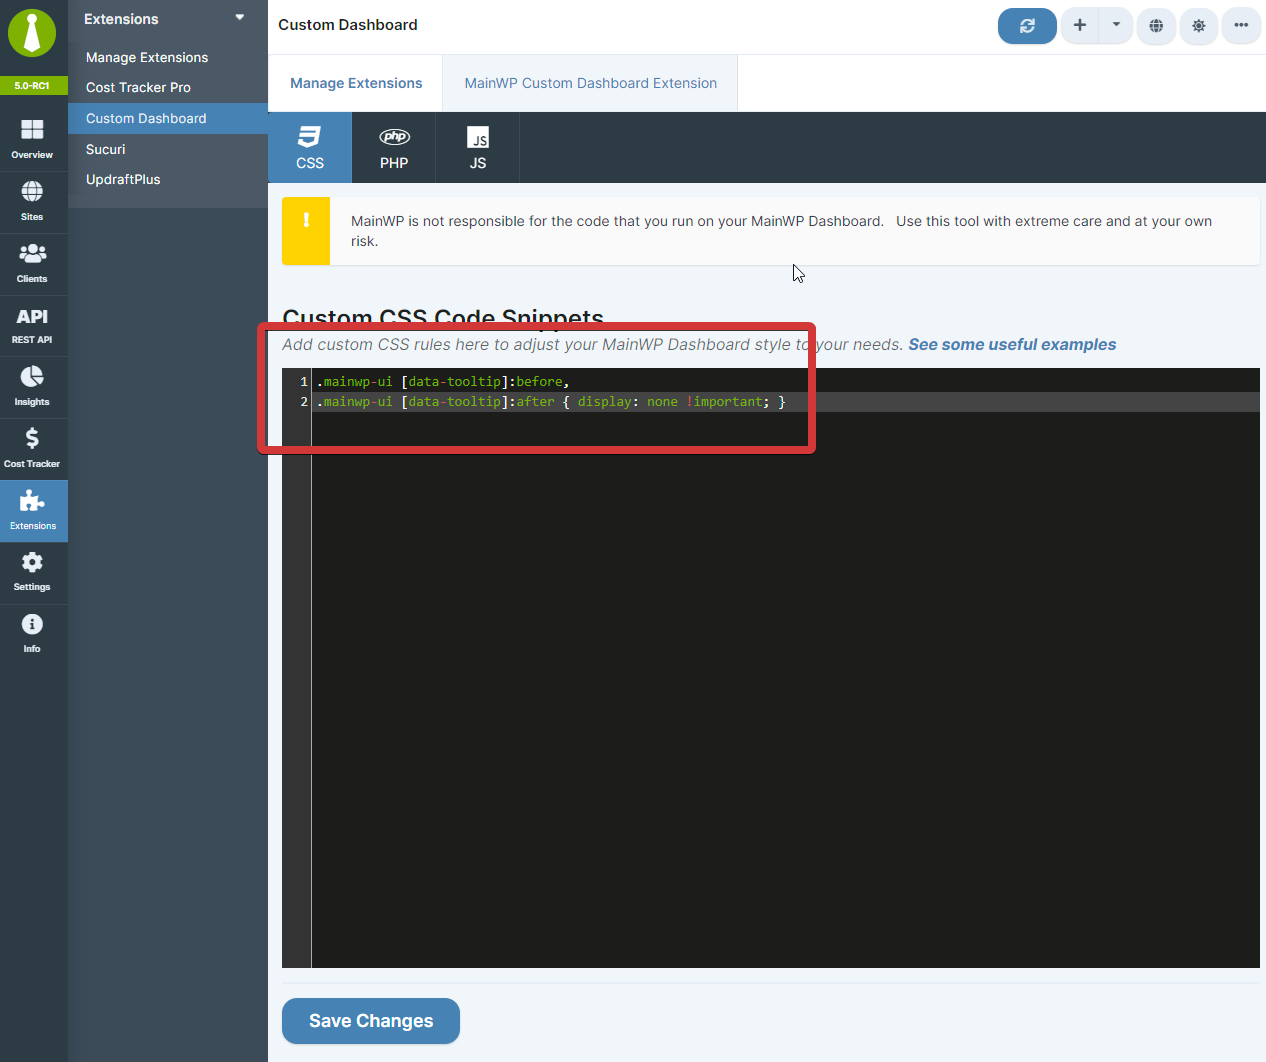The width and height of the screenshot is (1266, 1062).
Task: Click the gear icon in the top toolbar
Action: (1199, 26)
